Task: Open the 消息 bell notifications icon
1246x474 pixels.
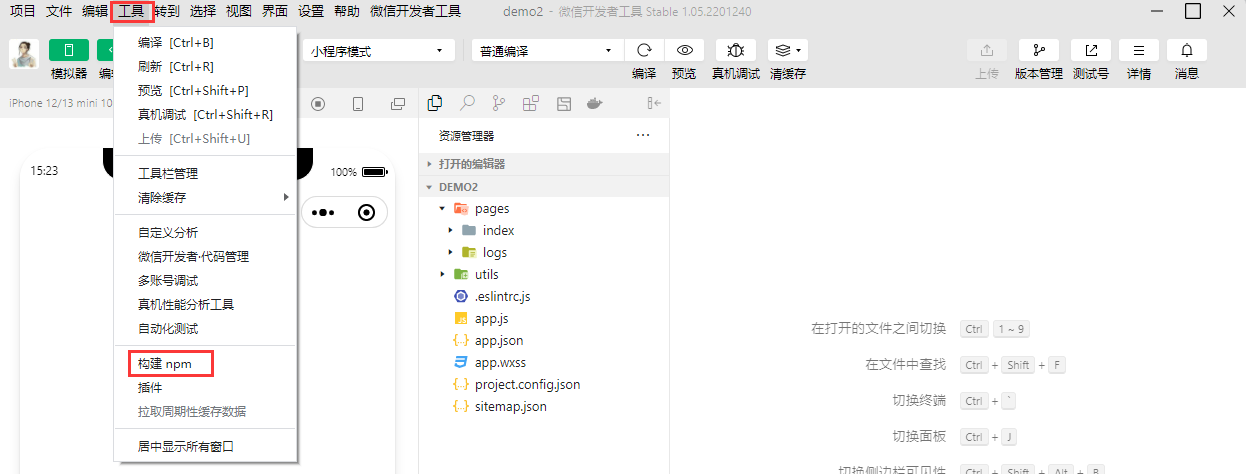Action: (x=1187, y=50)
